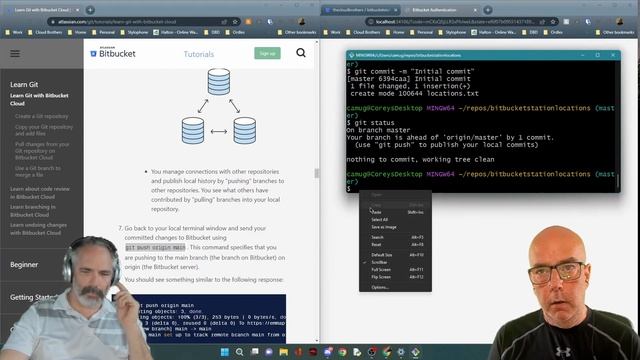Open Learn about code review in Bitbucket Cloud
Image resolution: width=640 pixels, height=360 pixels.
pyautogui.click(x=40, y=193)
